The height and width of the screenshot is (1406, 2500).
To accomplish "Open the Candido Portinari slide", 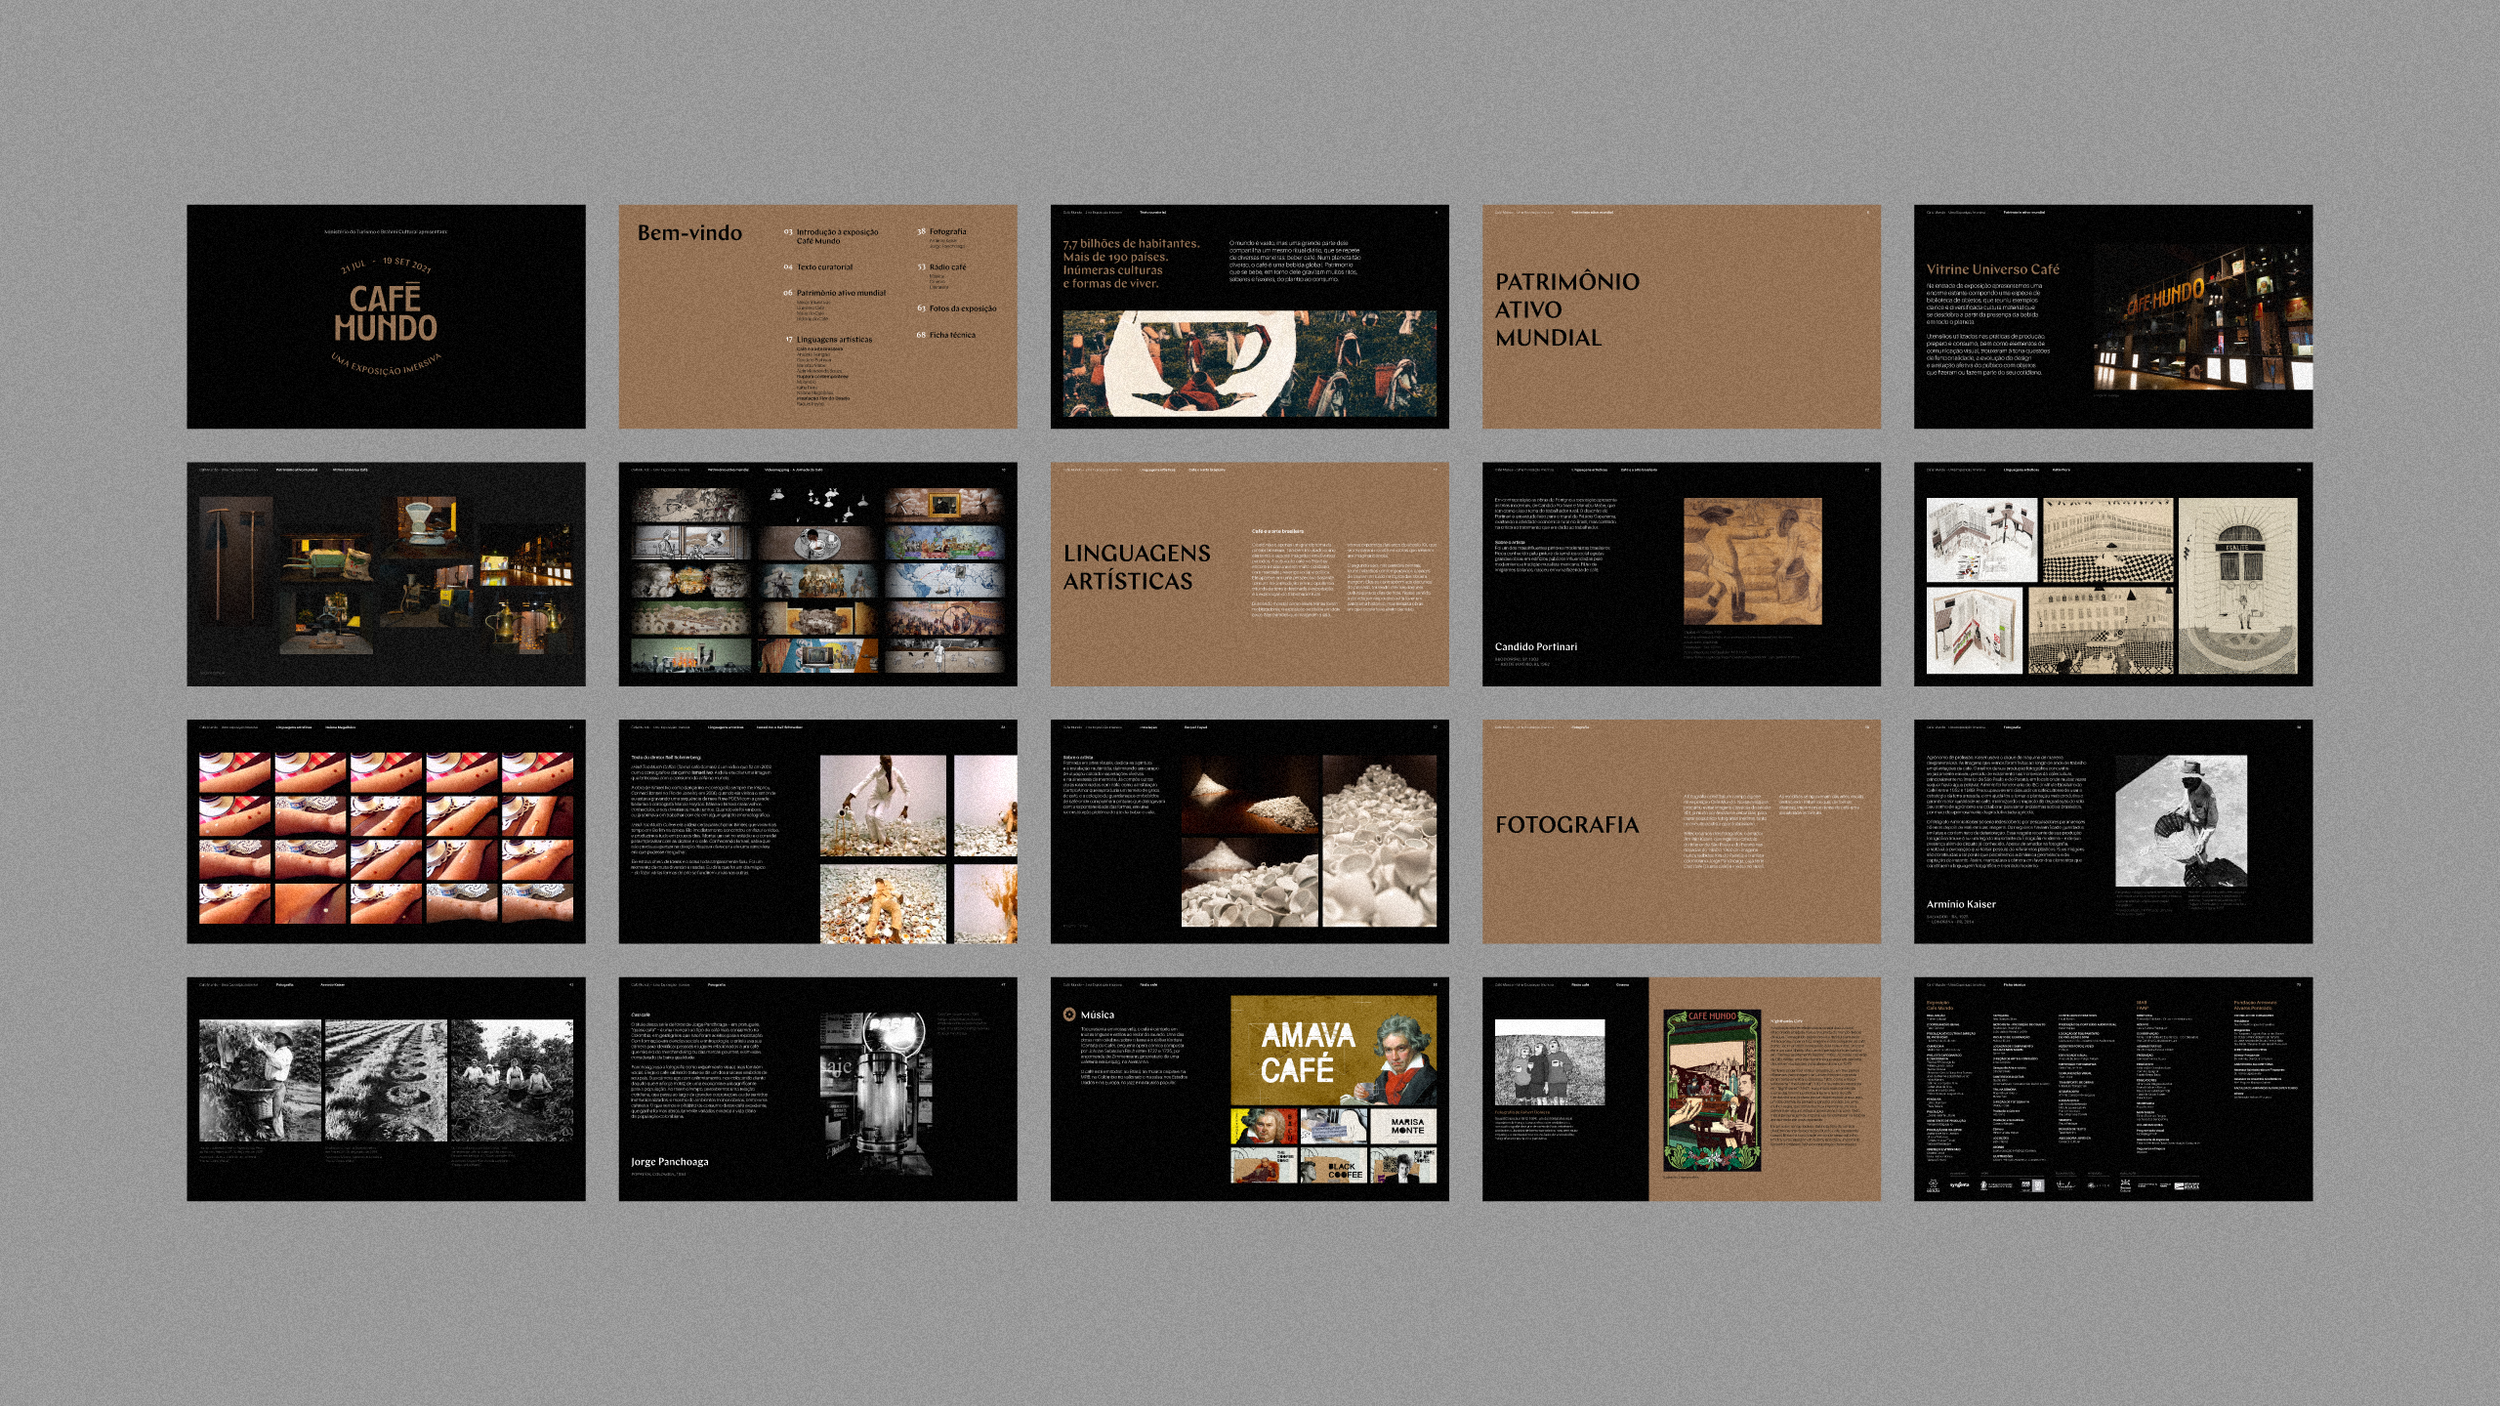I will pyautogui.click(x=1681, y=573).
